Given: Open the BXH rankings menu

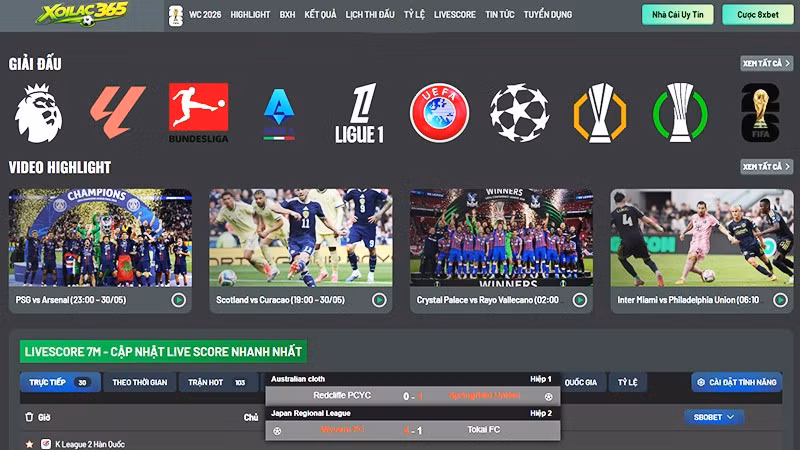Looking at the screenshot, I should pyautogui.click(x=287, y=15).
